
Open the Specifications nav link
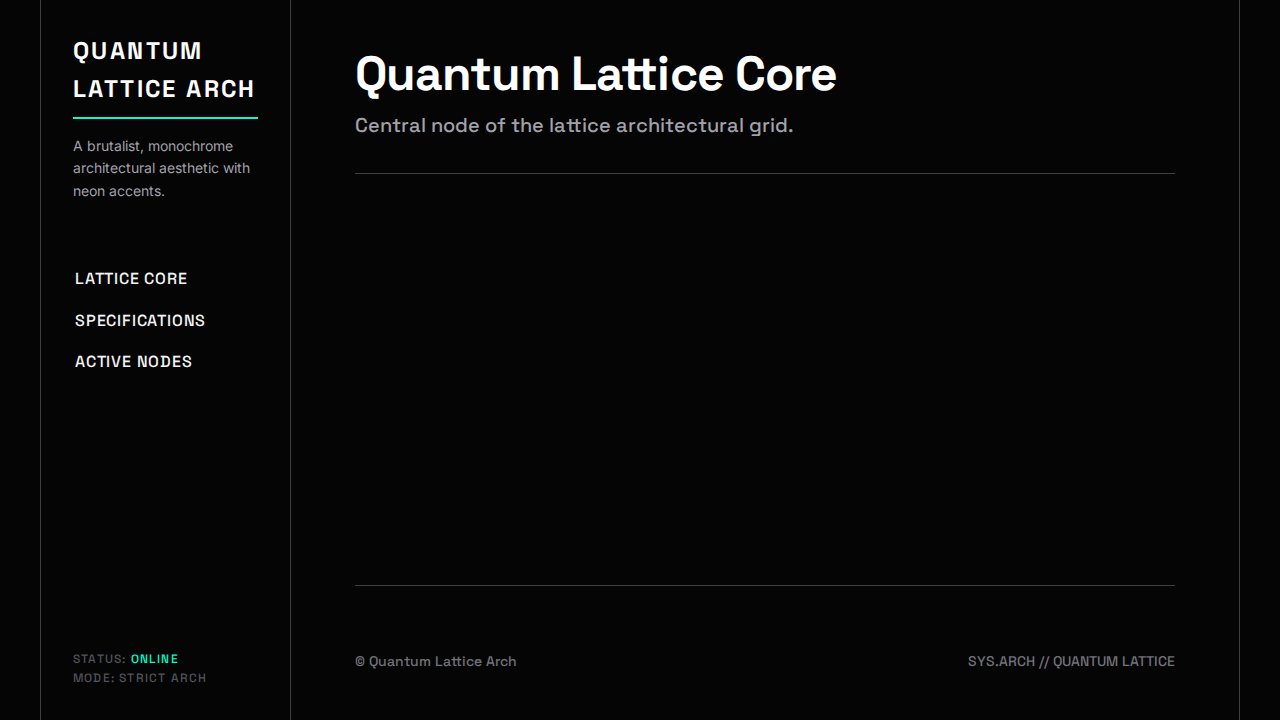140,321
